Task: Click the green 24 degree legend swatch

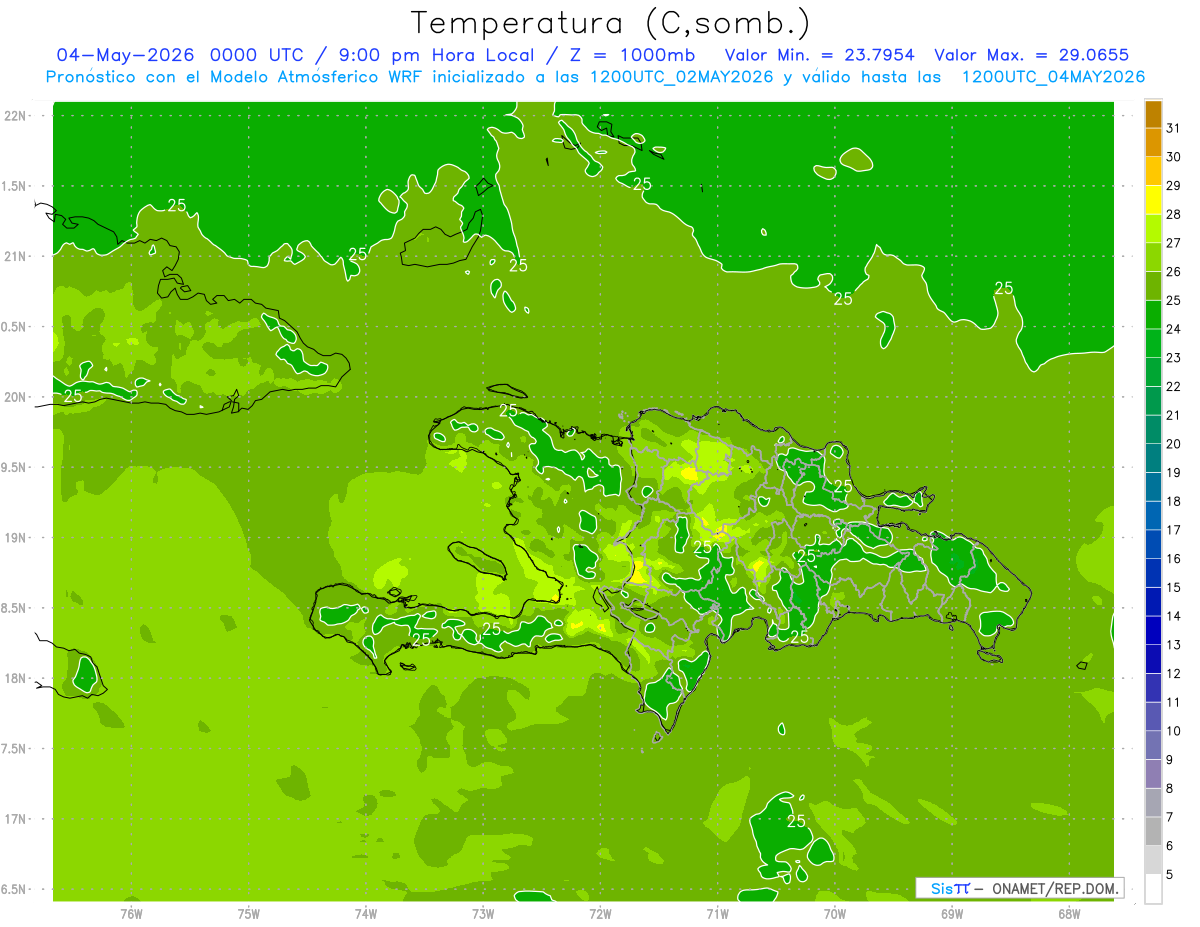Action: click(1153, 315)
